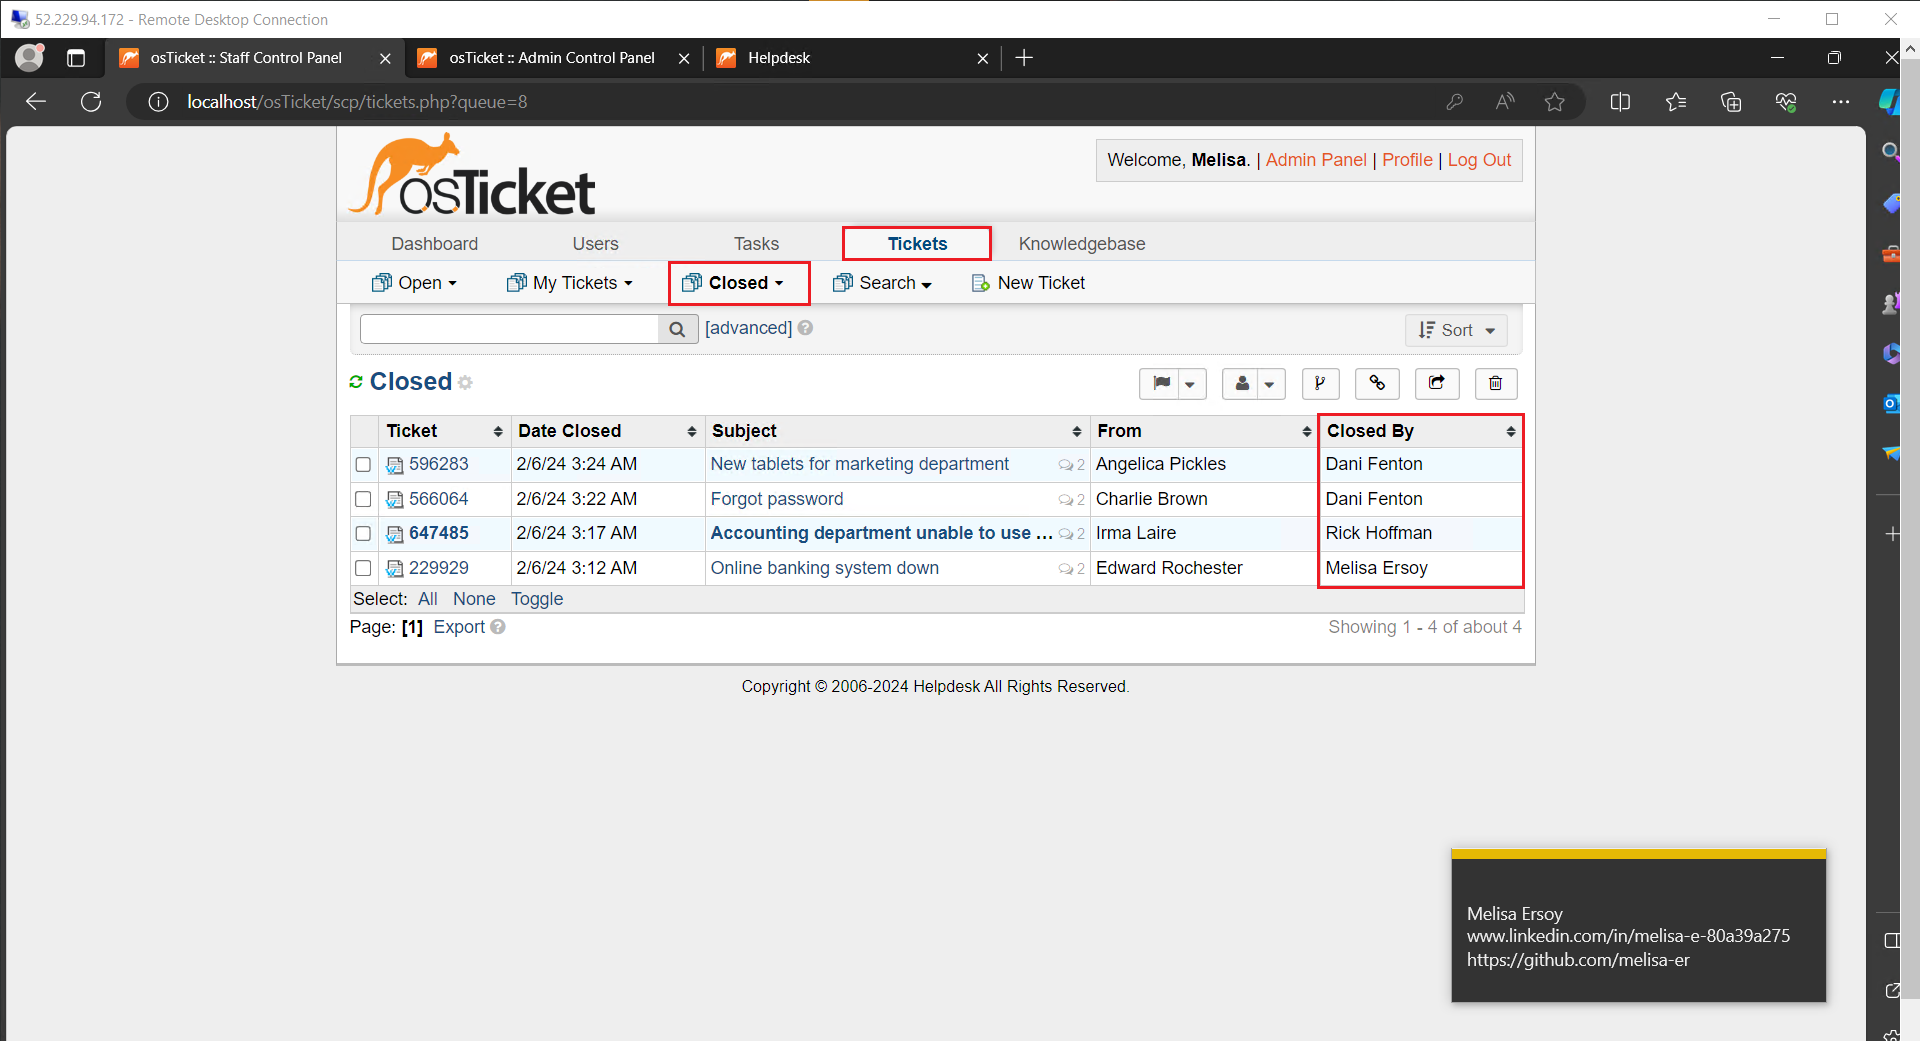Go back using browser back arrow
This screenshot has width=1920, height=1041.
click(36, 101)
